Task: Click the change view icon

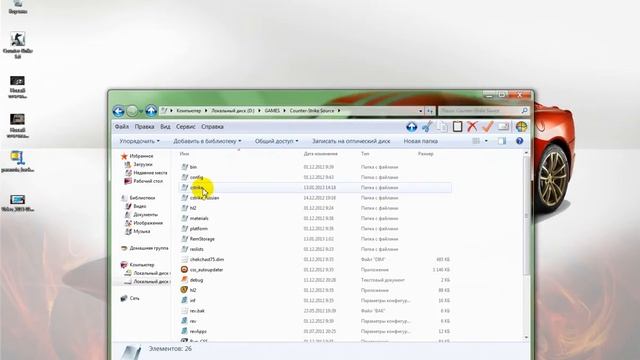Action: [x=476, y=141]
